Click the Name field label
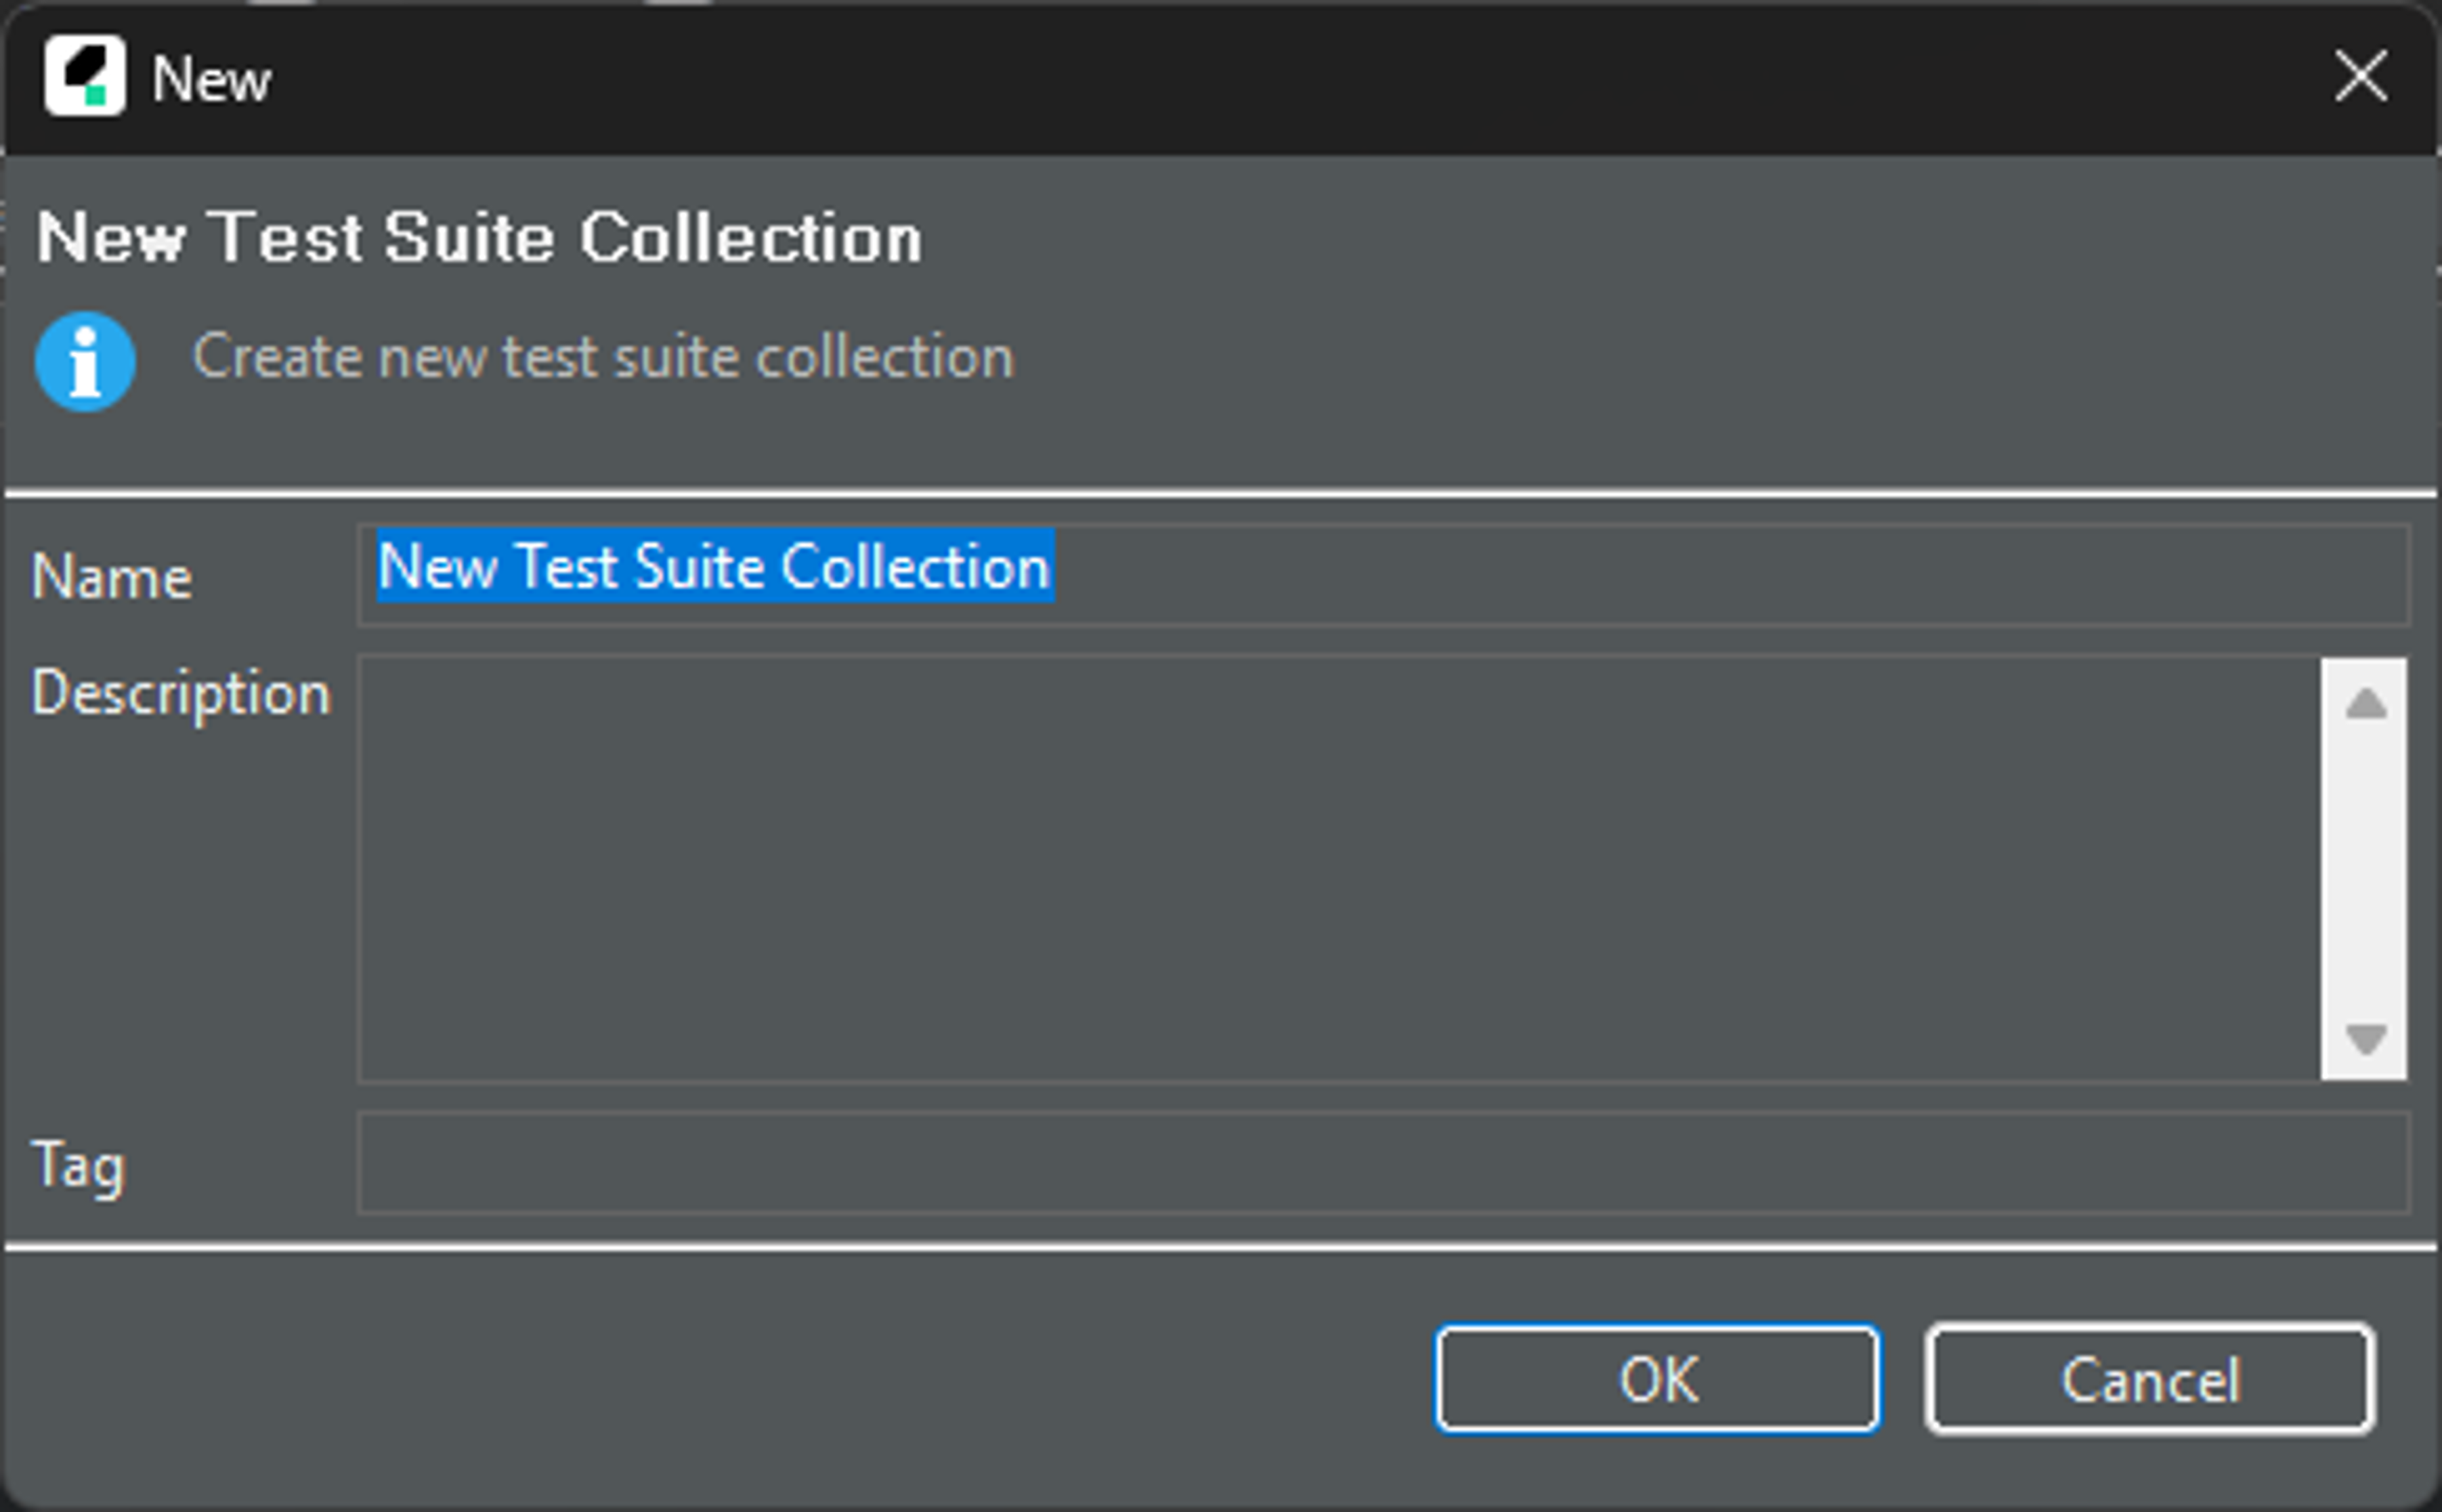Viewport: 2442px width, 1512px height. (112, 577)
